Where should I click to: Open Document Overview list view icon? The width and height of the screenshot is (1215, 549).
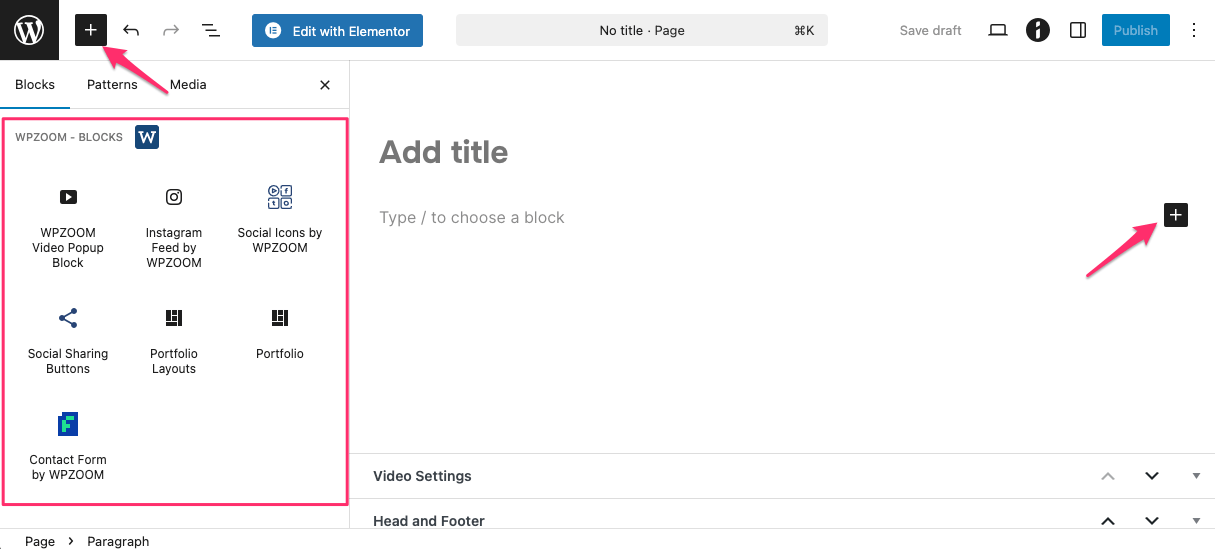[211, 30]
